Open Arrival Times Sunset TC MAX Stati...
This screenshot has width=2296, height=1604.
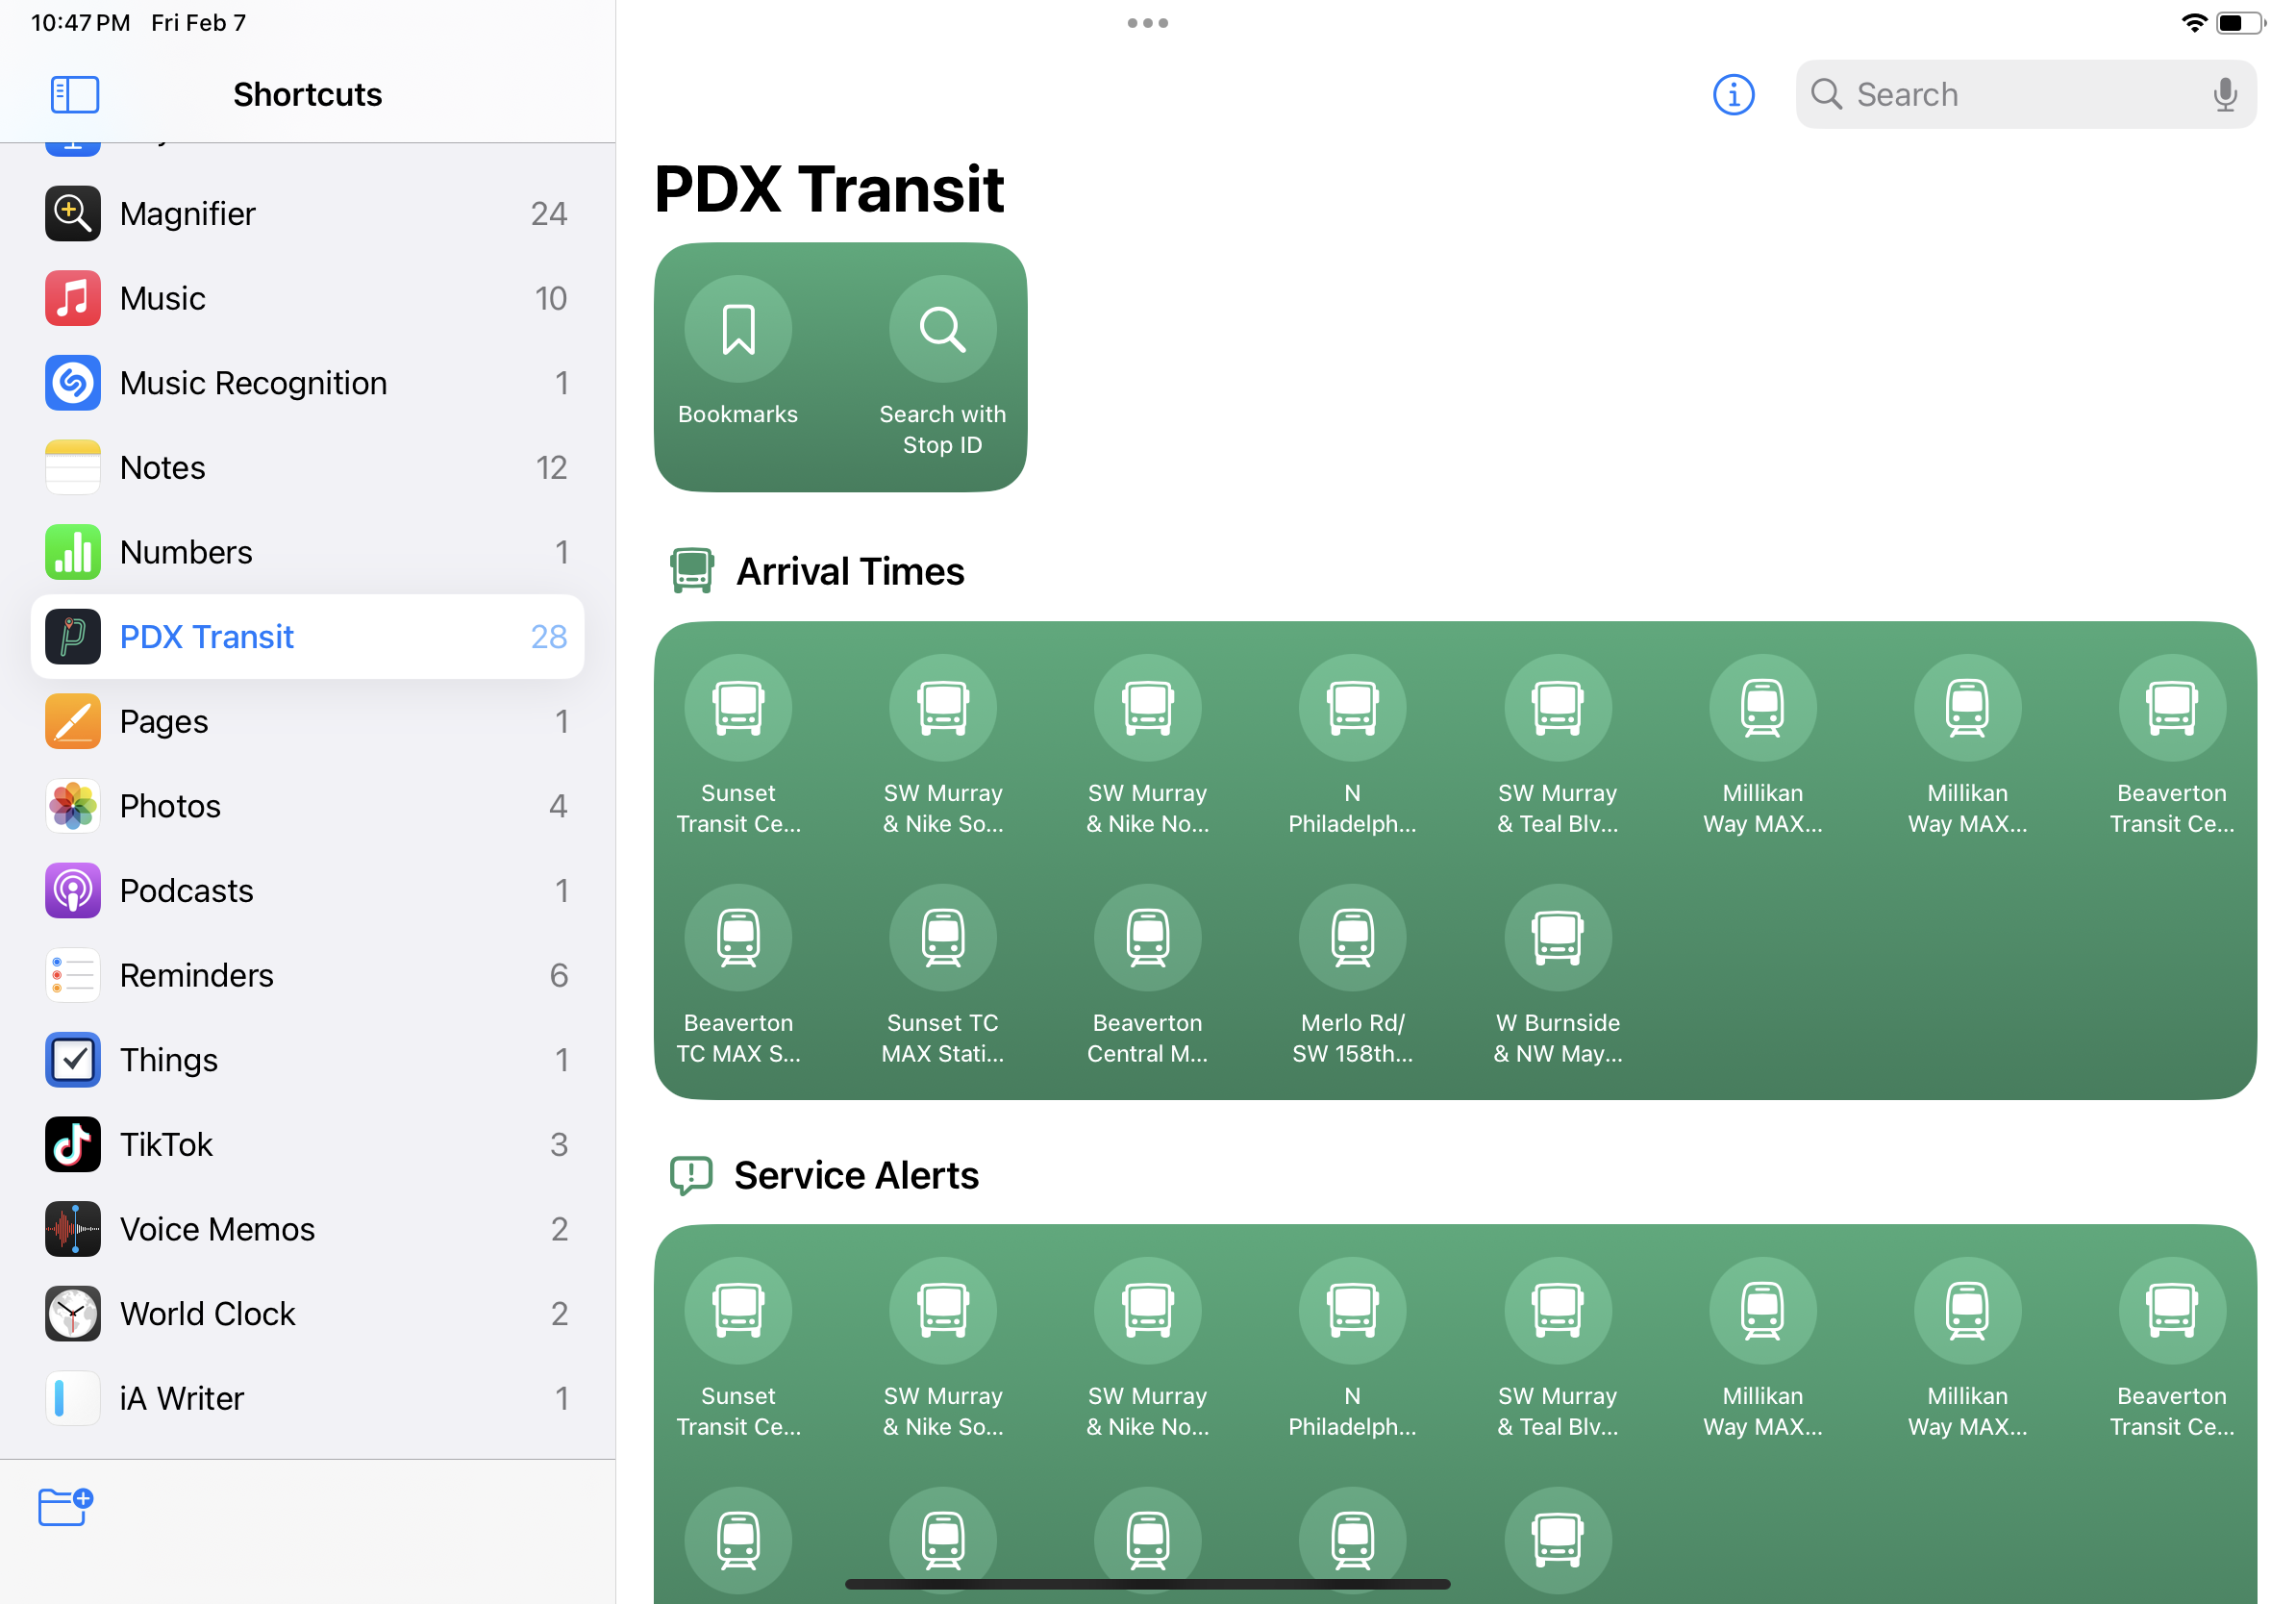pyautogui.click(x=943, y=975)
